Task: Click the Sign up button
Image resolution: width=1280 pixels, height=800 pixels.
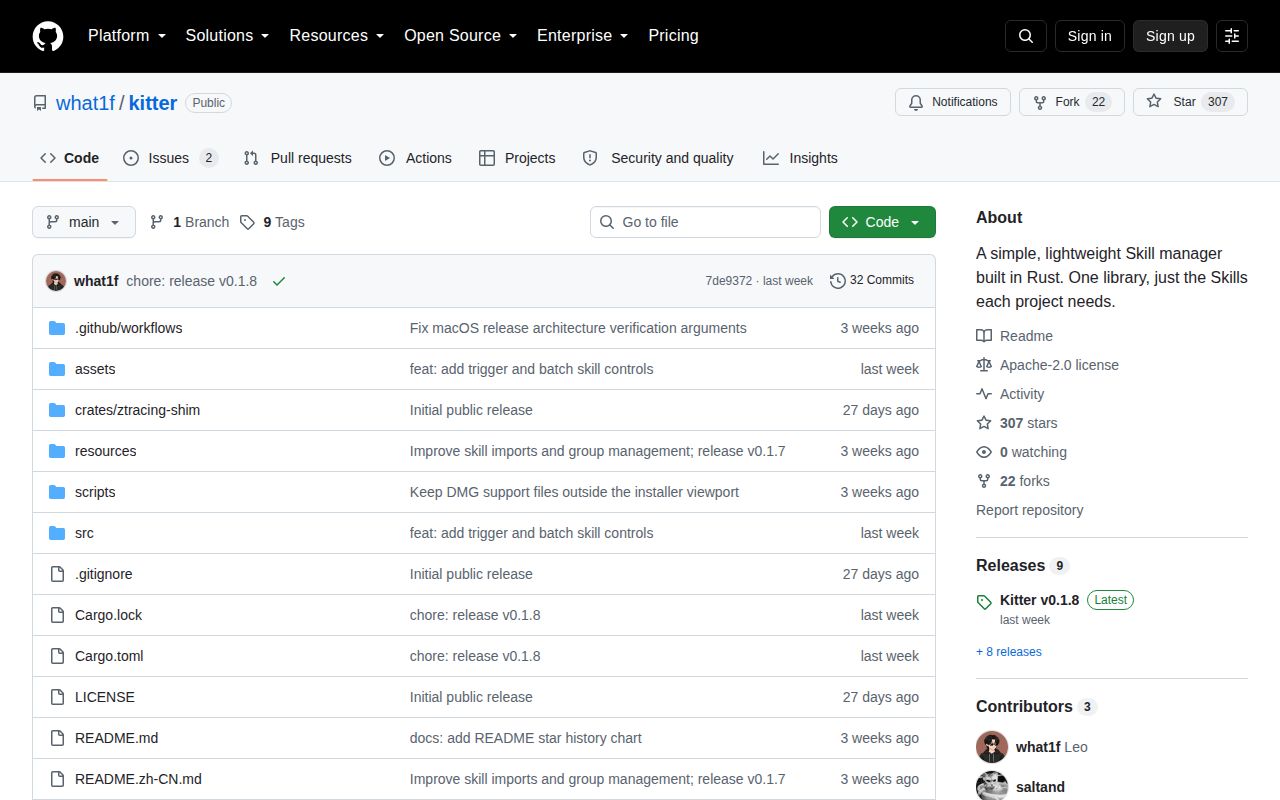Action: coord(1170,36)
